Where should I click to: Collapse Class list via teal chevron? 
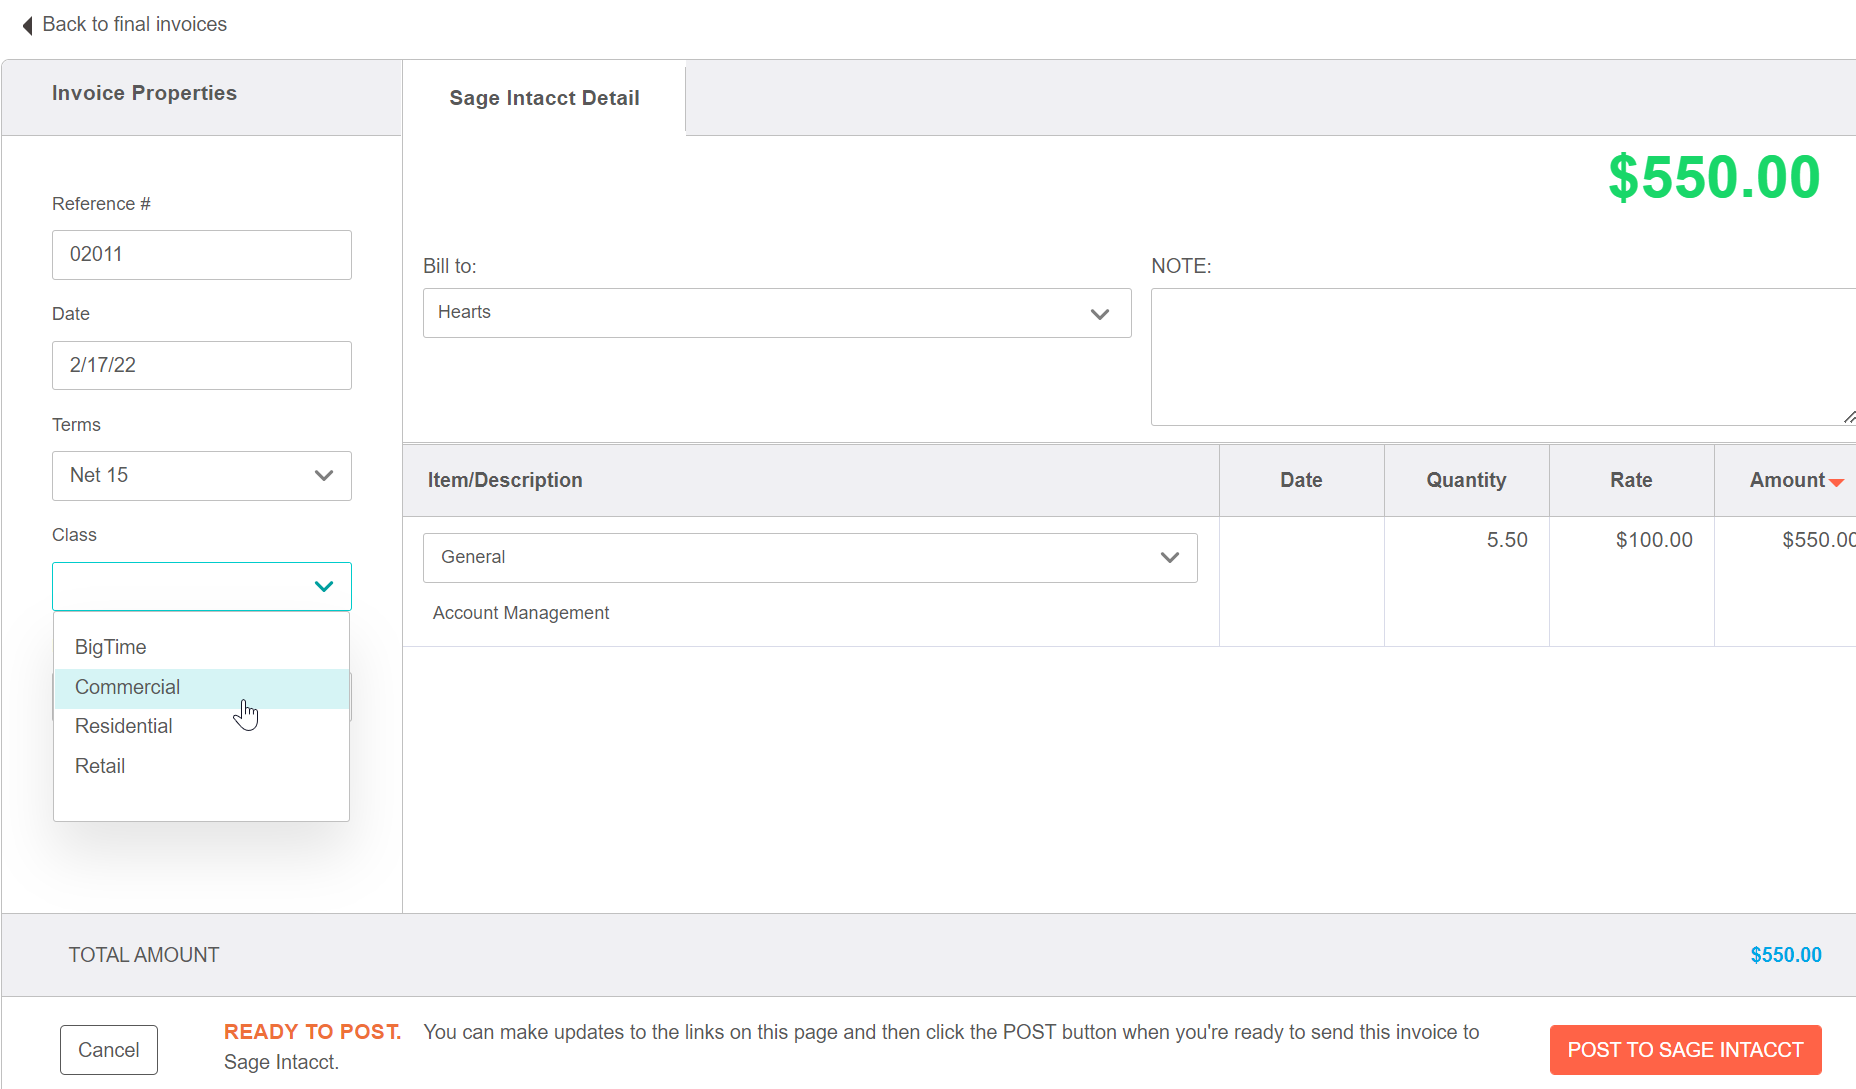pos(324,586)
